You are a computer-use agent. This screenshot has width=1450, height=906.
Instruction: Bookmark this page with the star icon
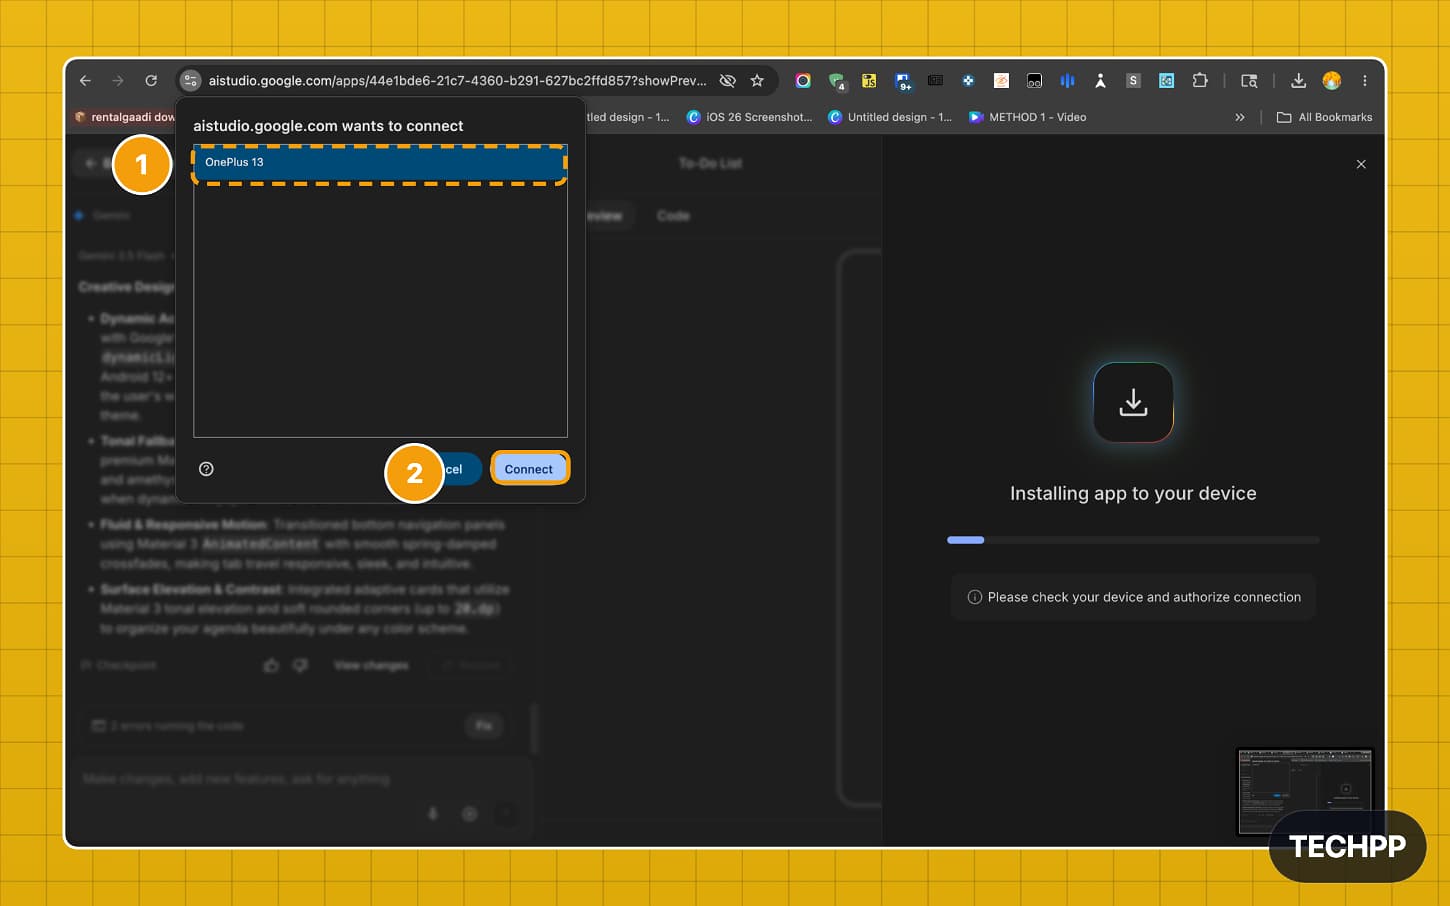pos(757,81)
